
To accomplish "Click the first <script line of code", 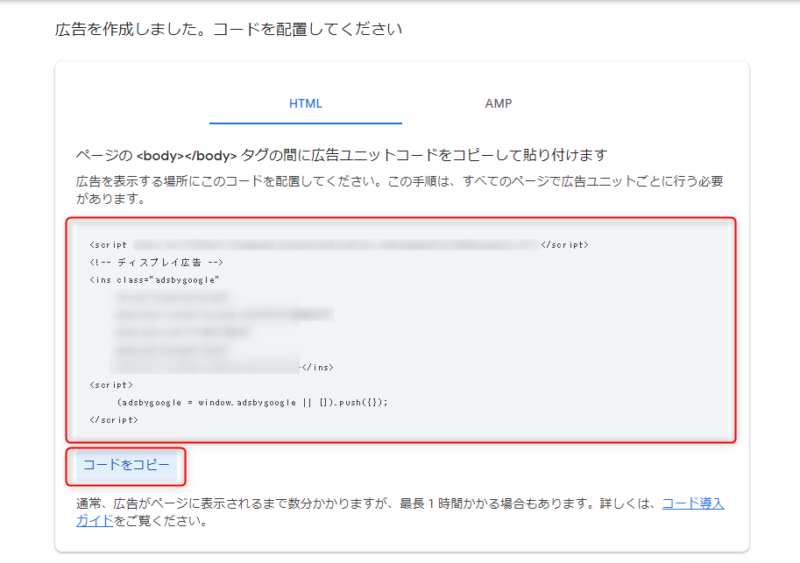I will pos(339,244).
